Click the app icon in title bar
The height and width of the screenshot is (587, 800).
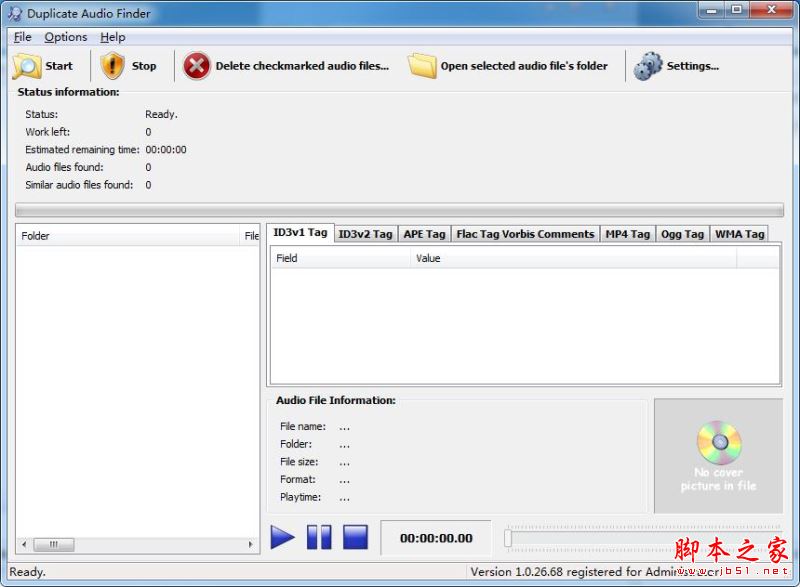pos(15,13)
